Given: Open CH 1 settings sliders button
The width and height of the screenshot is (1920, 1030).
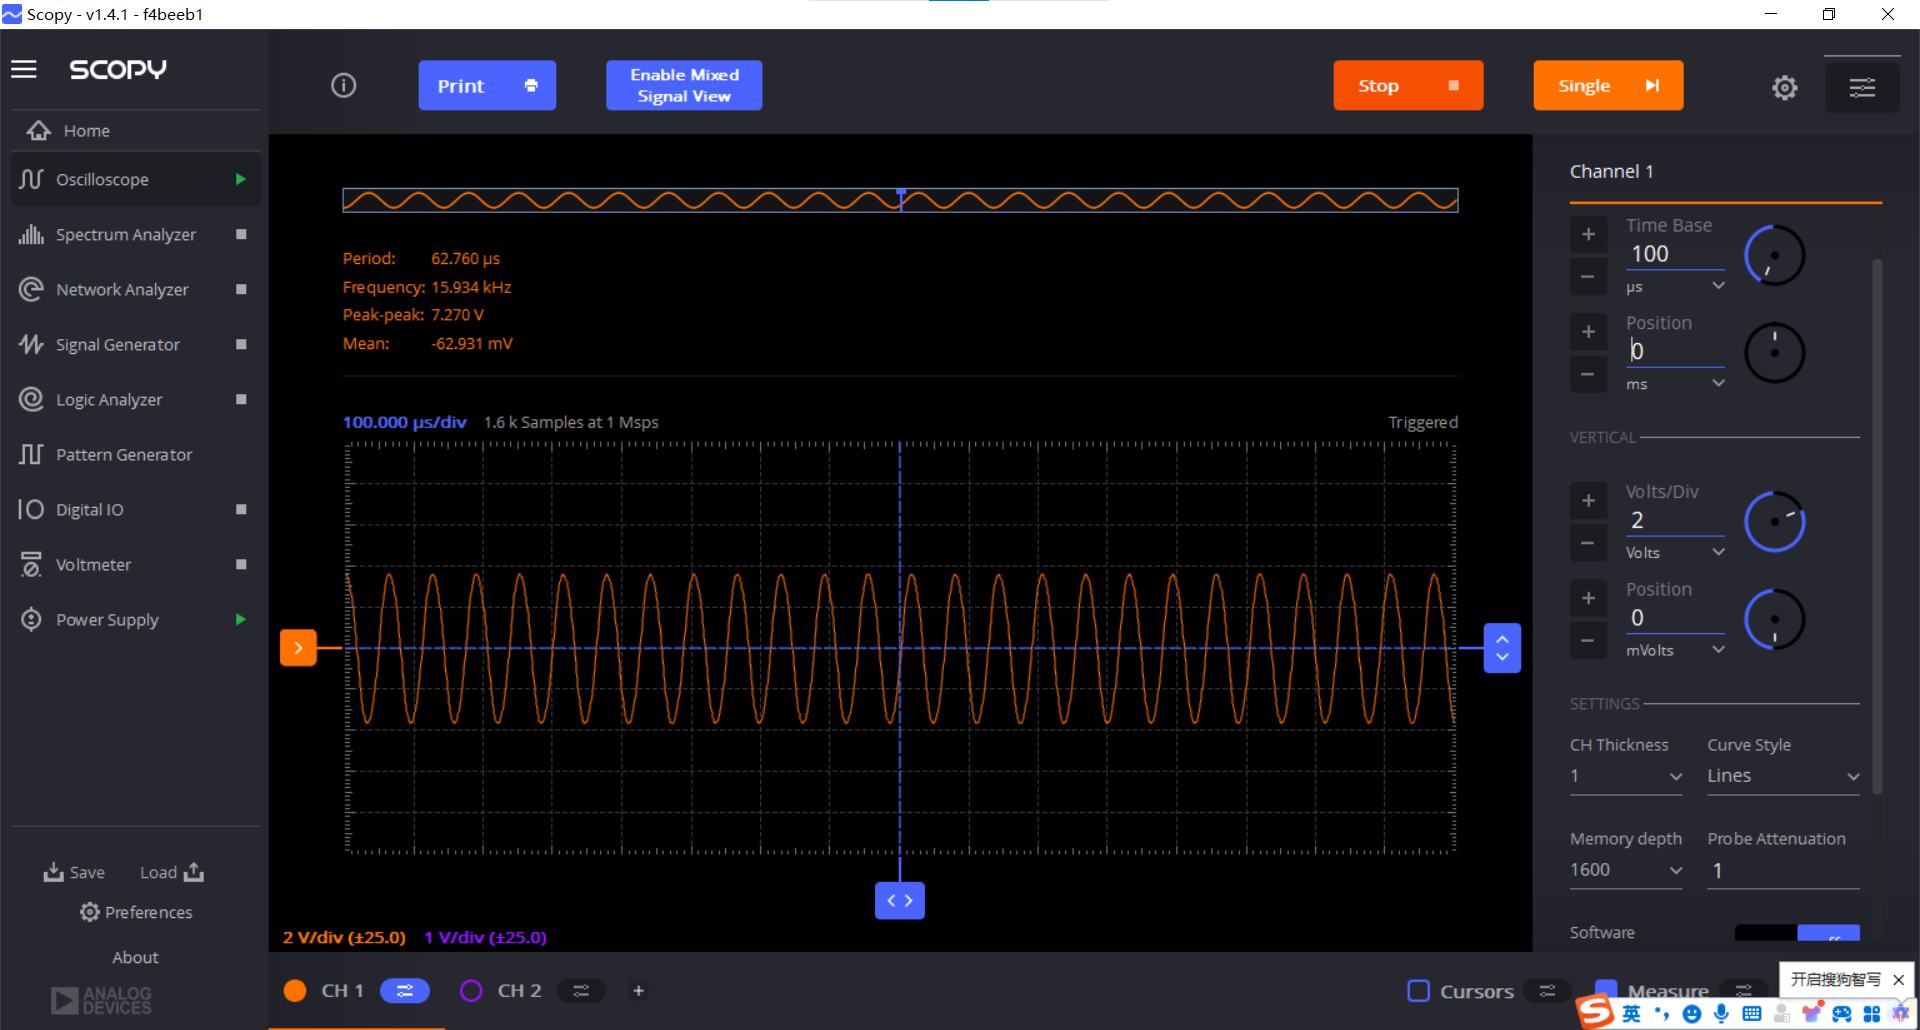Looking at the screenshot, I should 405,991.
